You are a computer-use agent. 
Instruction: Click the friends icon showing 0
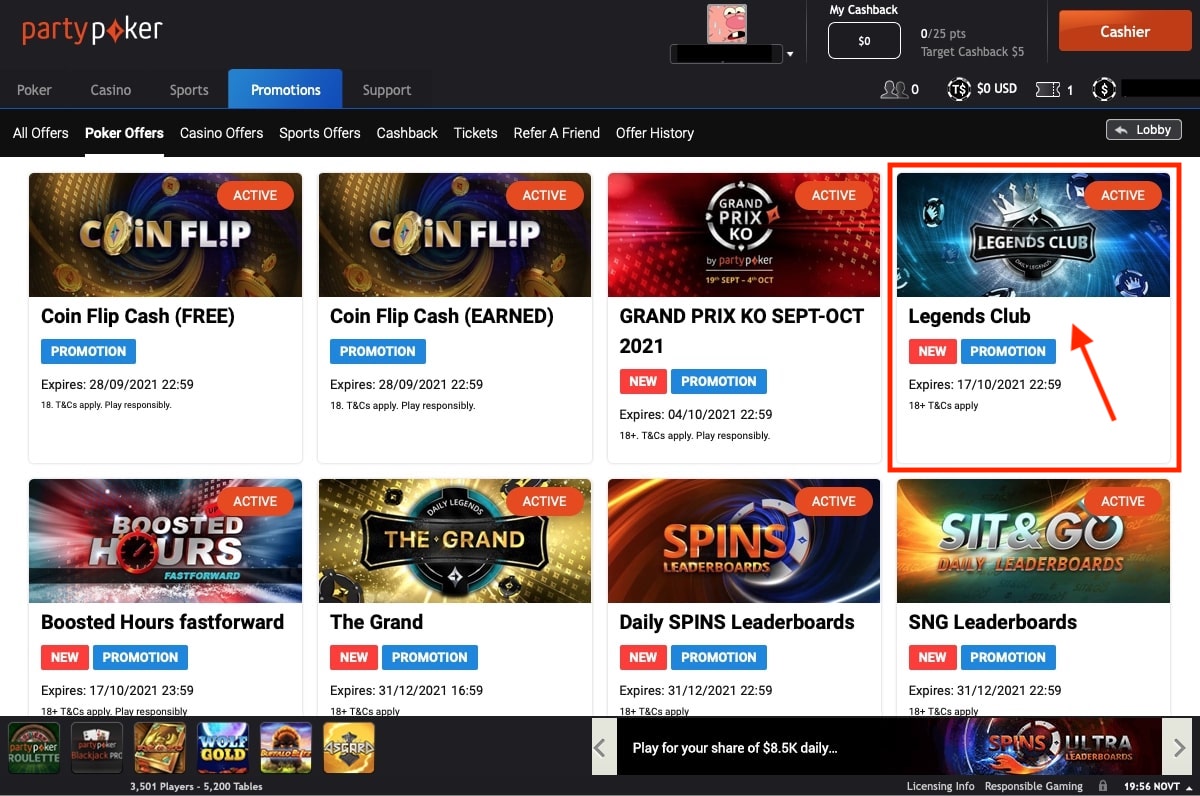tap(893, 89)
